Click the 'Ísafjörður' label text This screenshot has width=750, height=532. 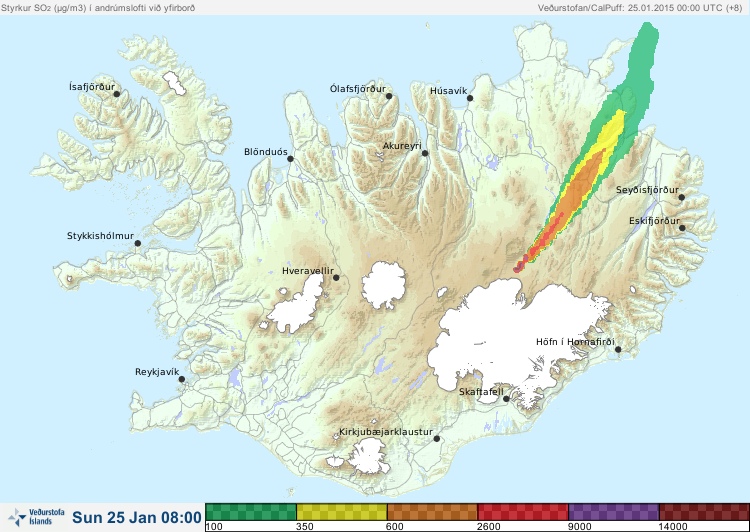click(x=92, y=87)
